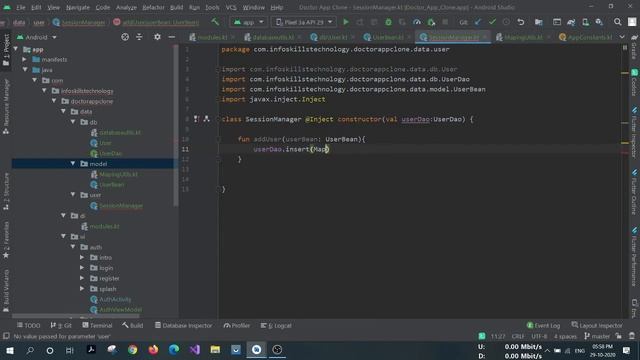The height and width of the screenshot is (360, 640).
Task: Sync project with Gradle files elephant icon
Action: (571, 22)
